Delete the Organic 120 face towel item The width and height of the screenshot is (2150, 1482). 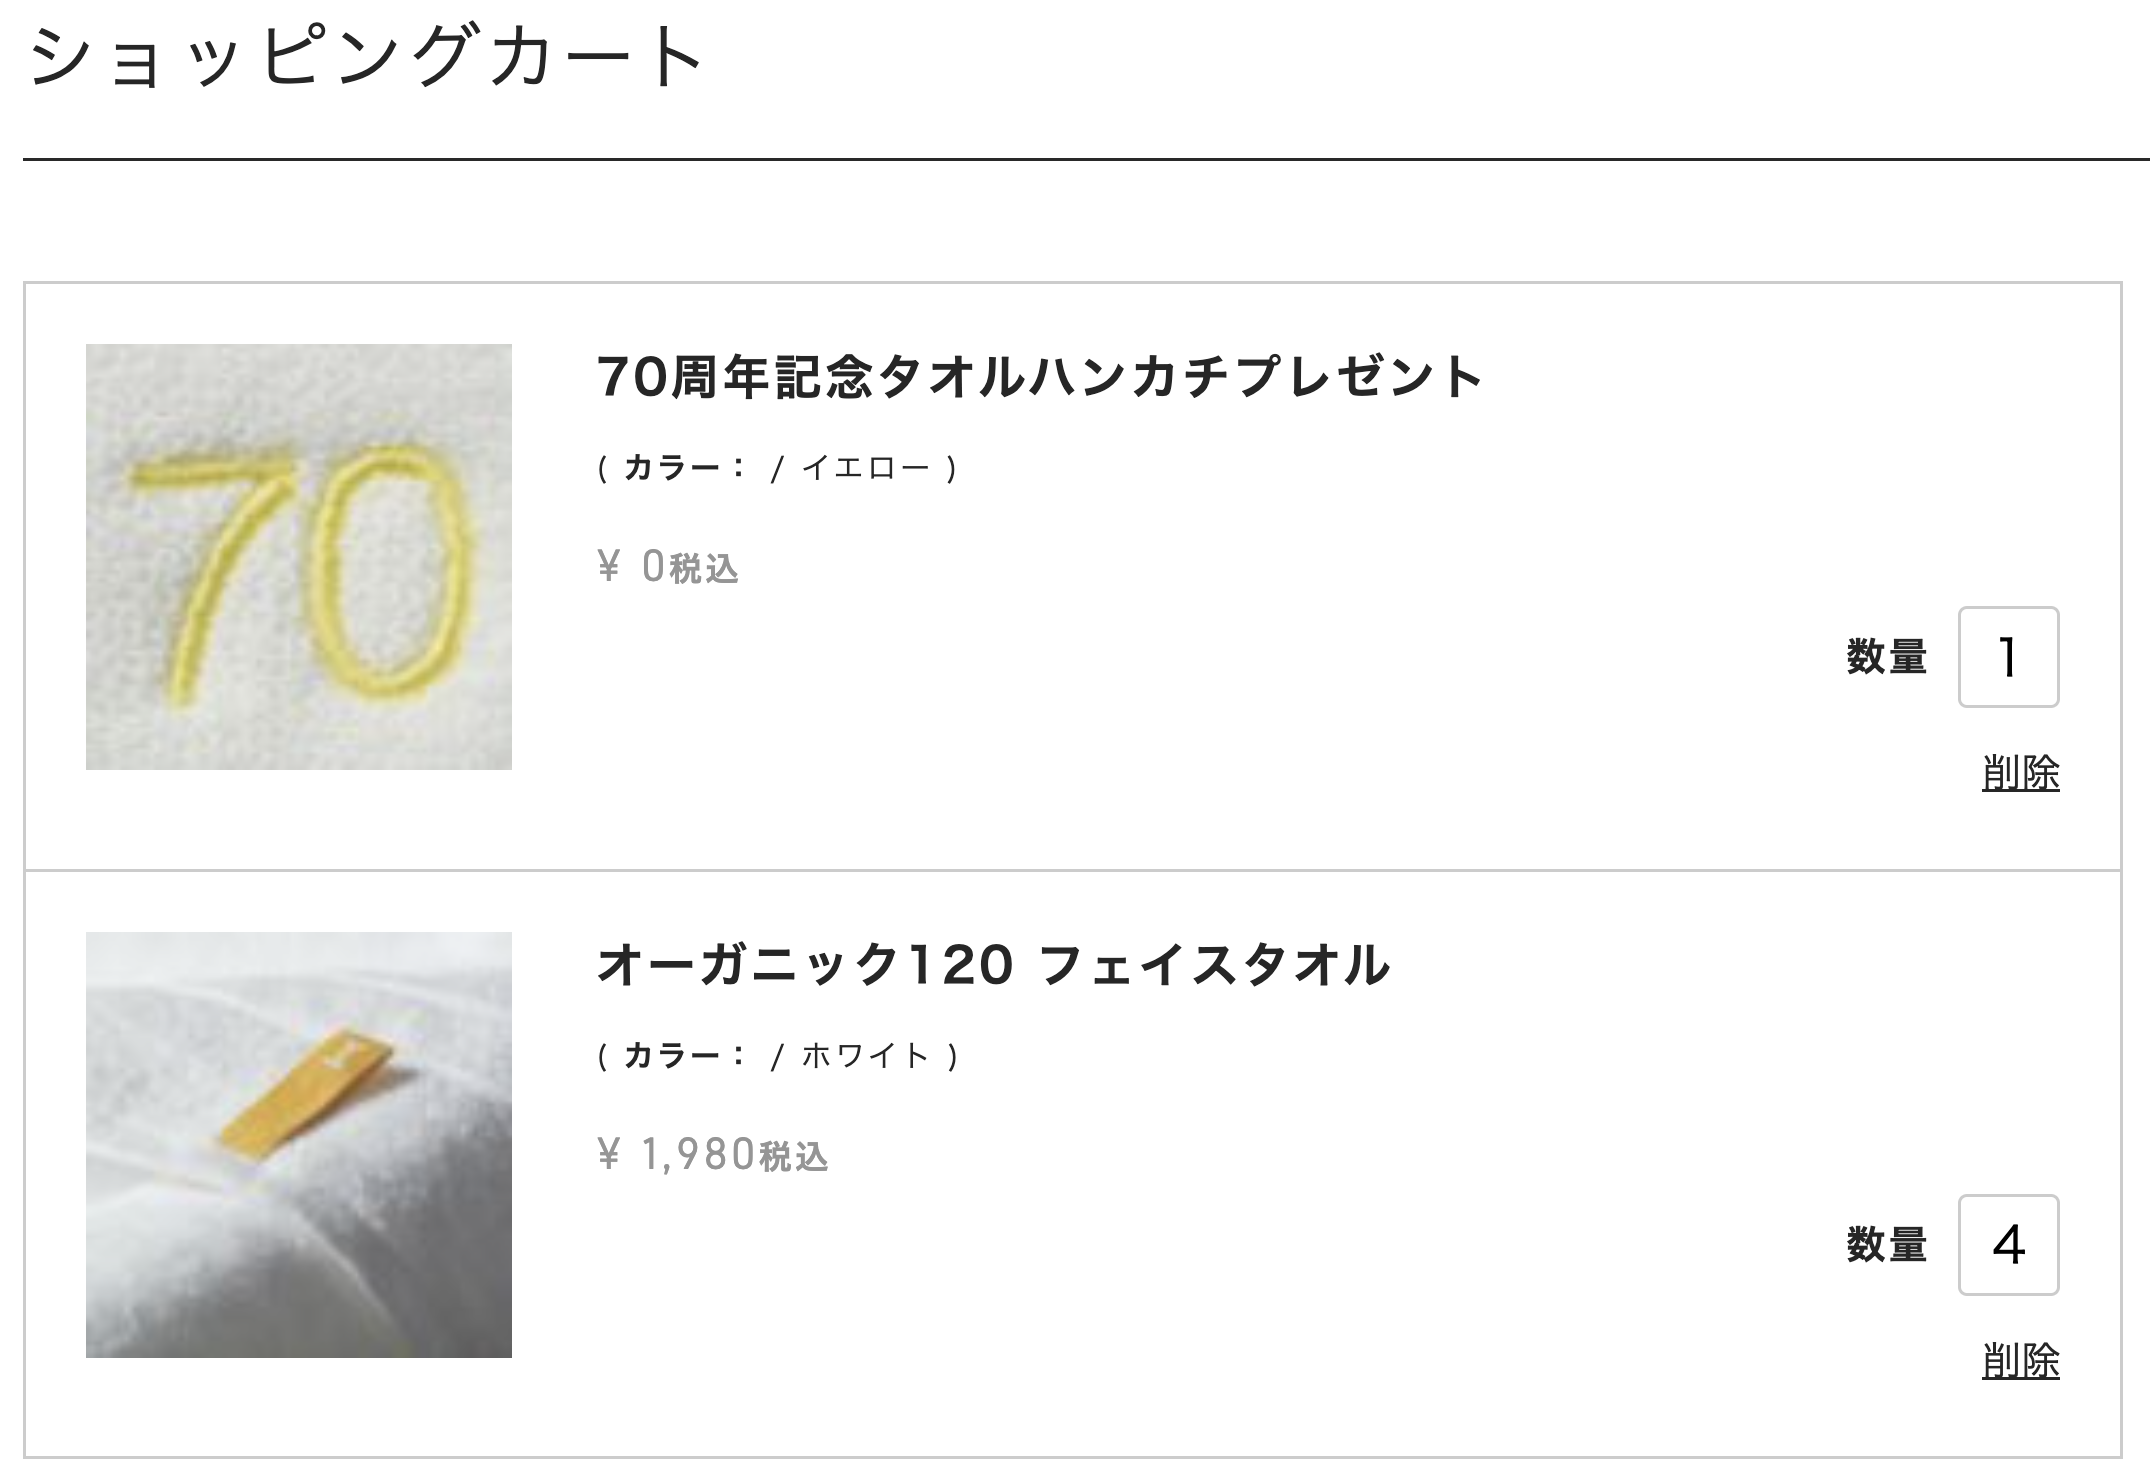(x=2021, y=1361)
